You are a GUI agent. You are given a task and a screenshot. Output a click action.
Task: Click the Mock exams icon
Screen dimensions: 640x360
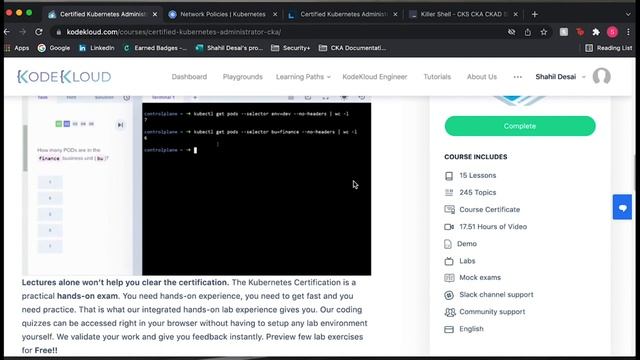(449, 278)
